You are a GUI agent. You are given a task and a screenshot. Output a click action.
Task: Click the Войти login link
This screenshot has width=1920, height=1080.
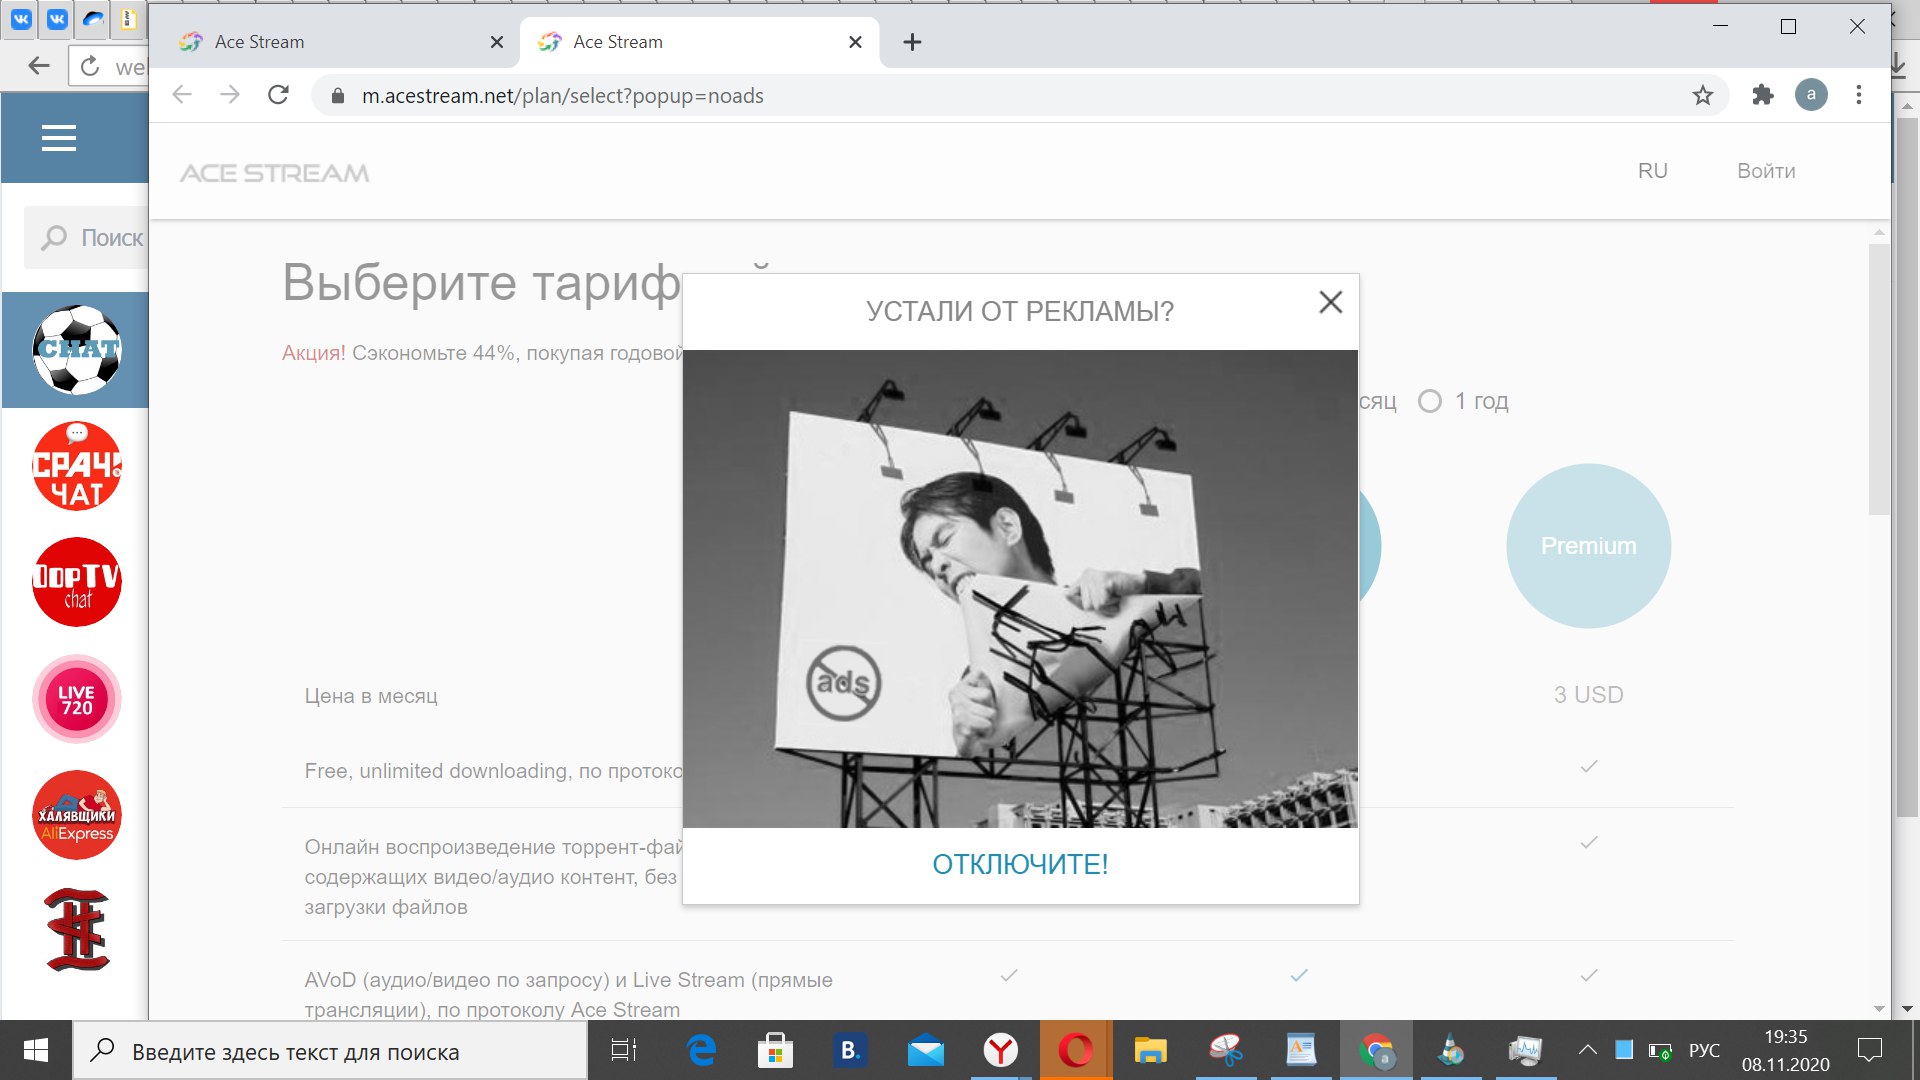(1766, 171)
